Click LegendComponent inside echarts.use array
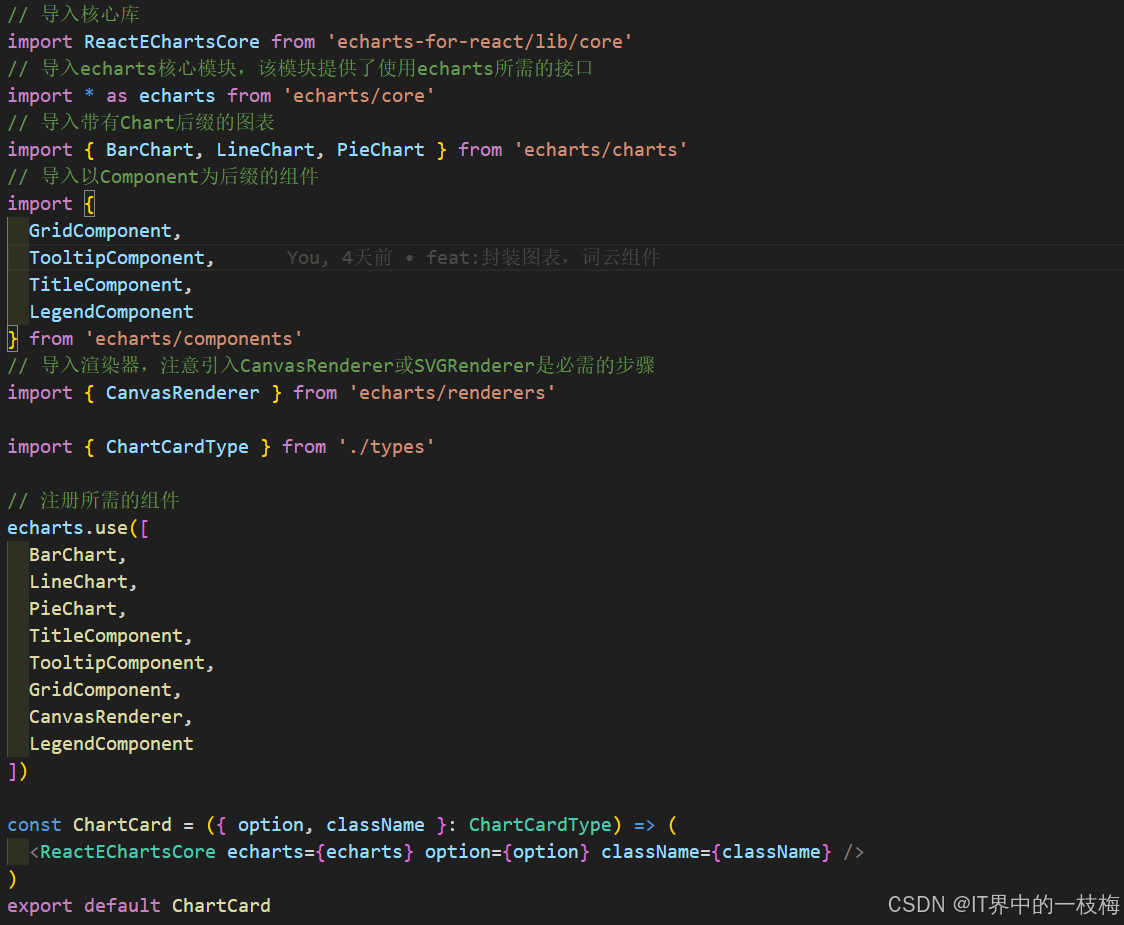This screenshot has height=925, width=1124. (111, 744)
